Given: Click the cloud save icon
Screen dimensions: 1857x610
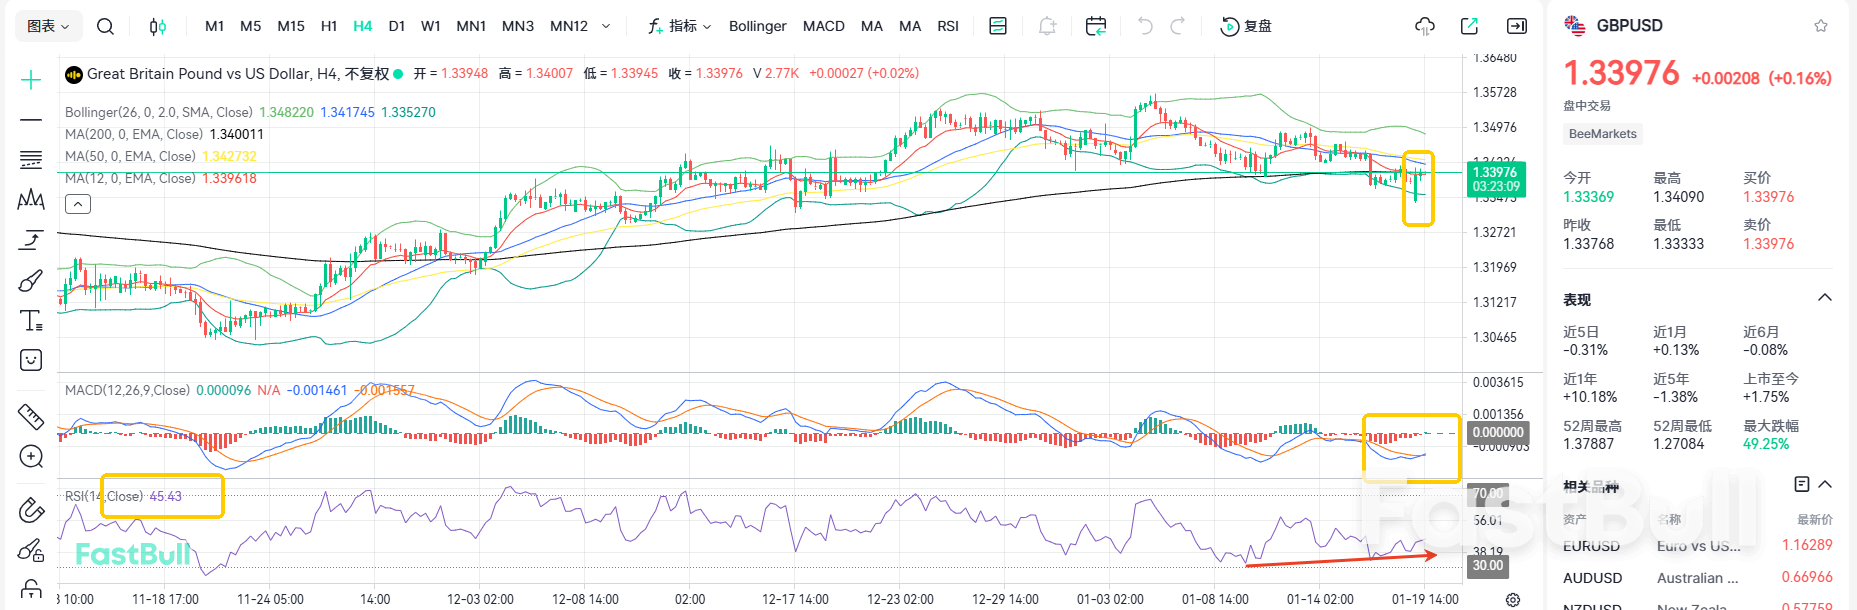Looking at the screenshot, I should 1425,26.
